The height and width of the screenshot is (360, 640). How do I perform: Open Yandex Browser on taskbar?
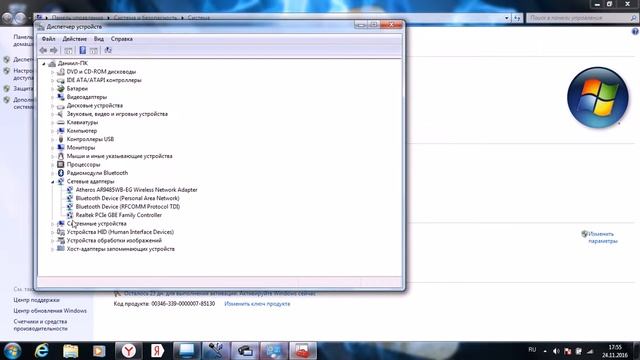click(x=129, y=351)
